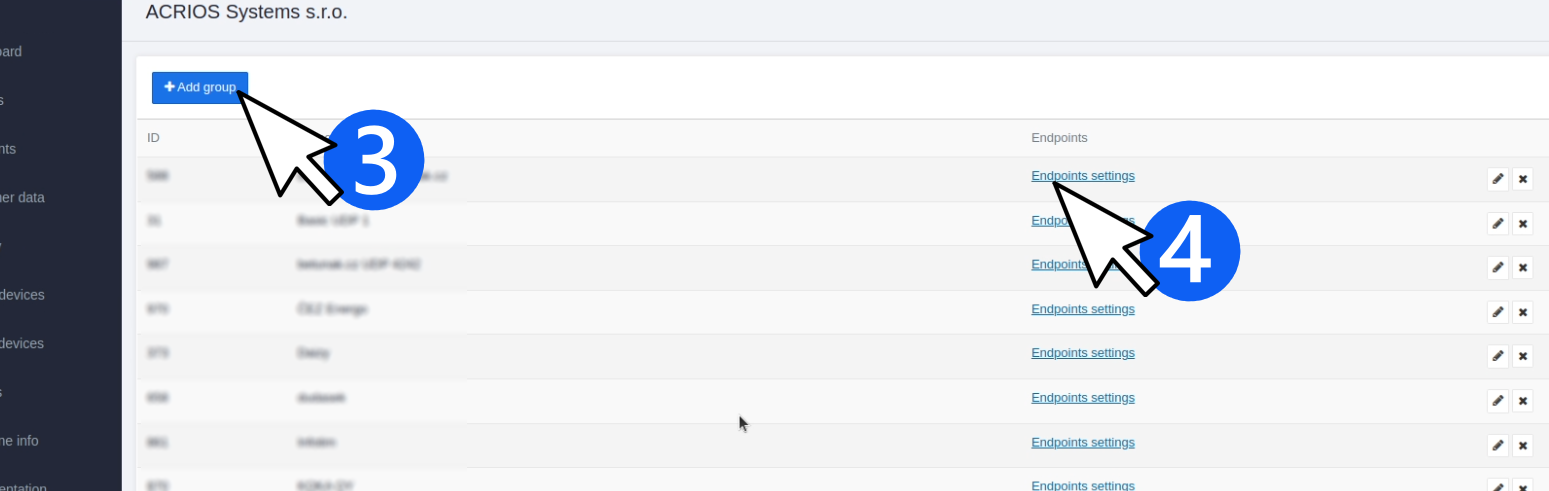Open Endpoints settings for the fourth row
The height and width of the screenshot is (491, 1549).
[x=1083, y=309]
